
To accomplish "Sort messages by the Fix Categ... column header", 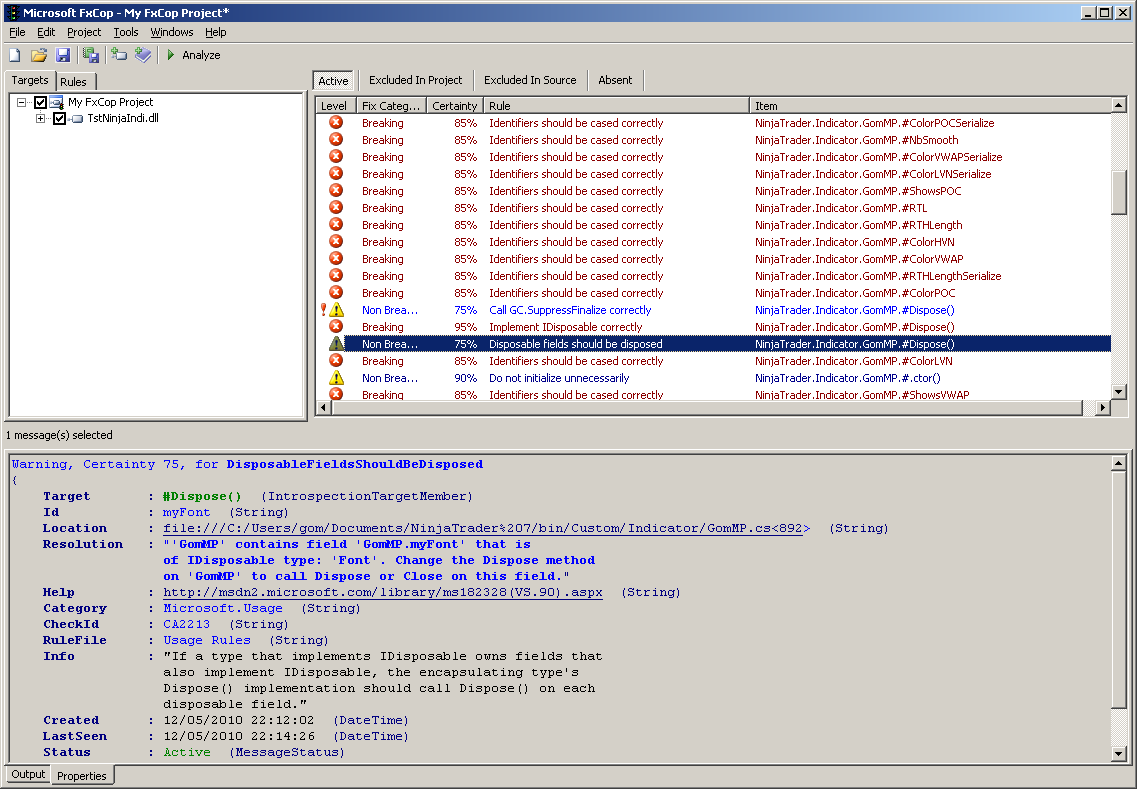I will pos(391,106).
